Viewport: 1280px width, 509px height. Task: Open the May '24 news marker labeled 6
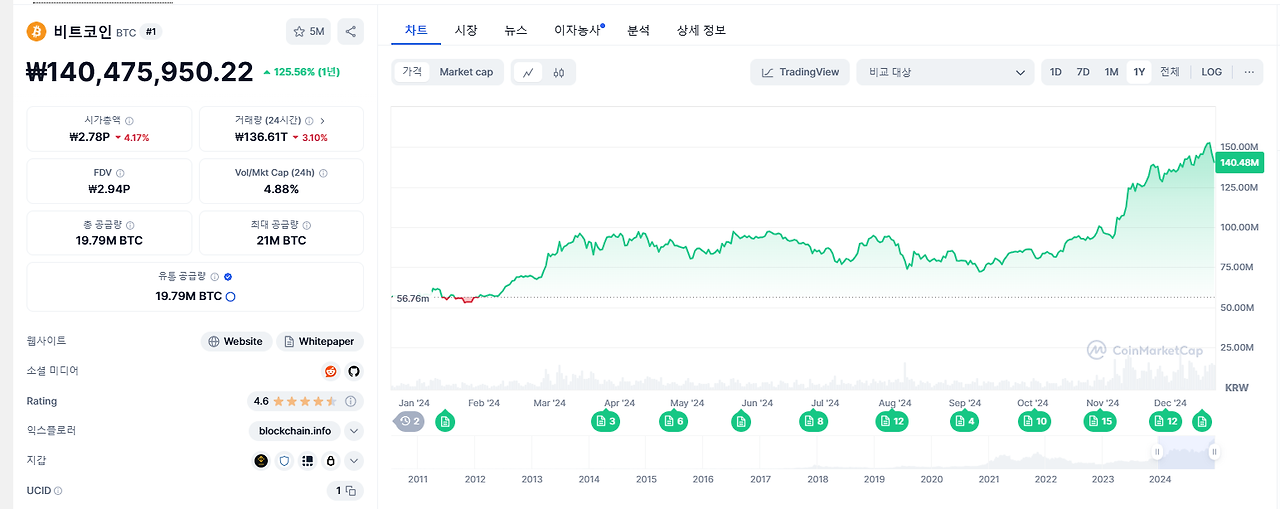(x=674, y=422)
